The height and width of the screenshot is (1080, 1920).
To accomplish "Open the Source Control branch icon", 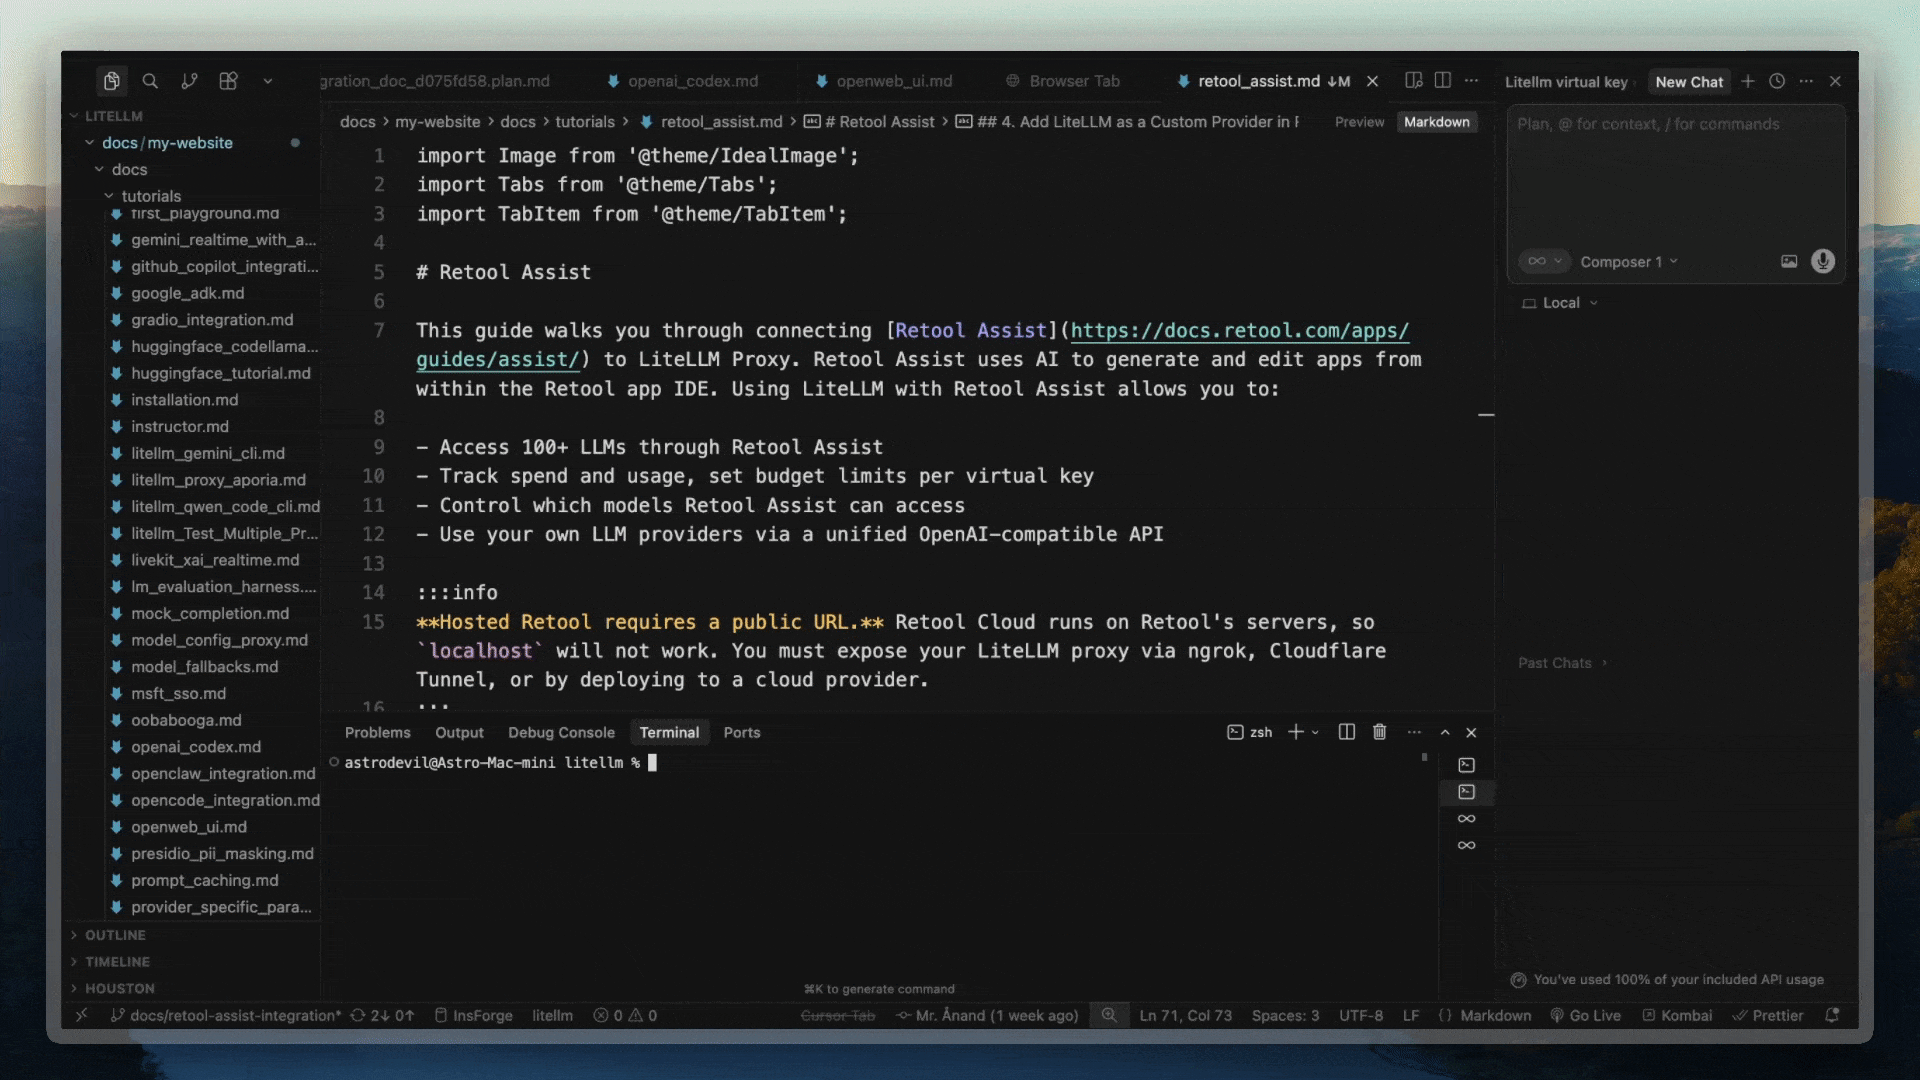I will (189, 81).
